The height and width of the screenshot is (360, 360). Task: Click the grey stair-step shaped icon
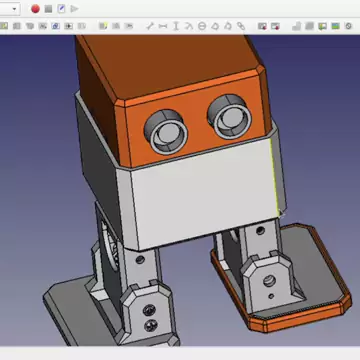click(297, 26)
